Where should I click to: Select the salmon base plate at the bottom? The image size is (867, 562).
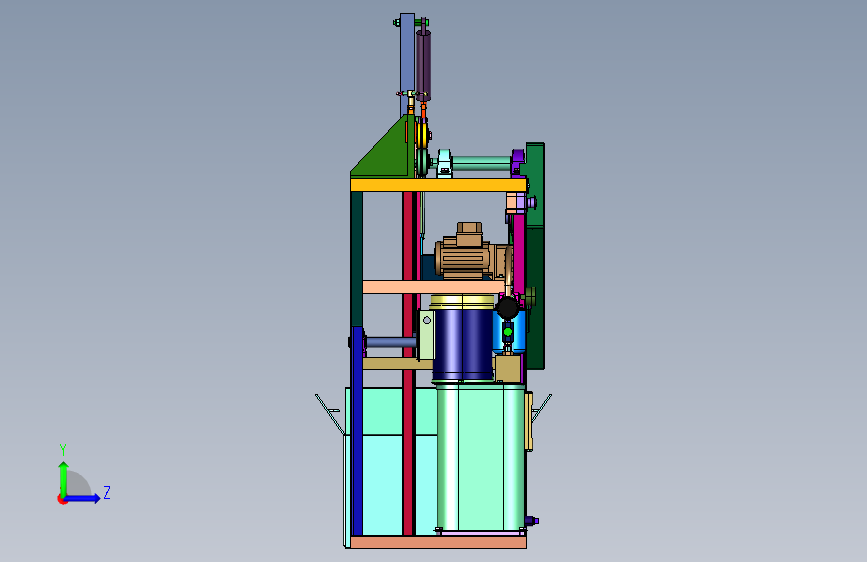click(438, 542)
